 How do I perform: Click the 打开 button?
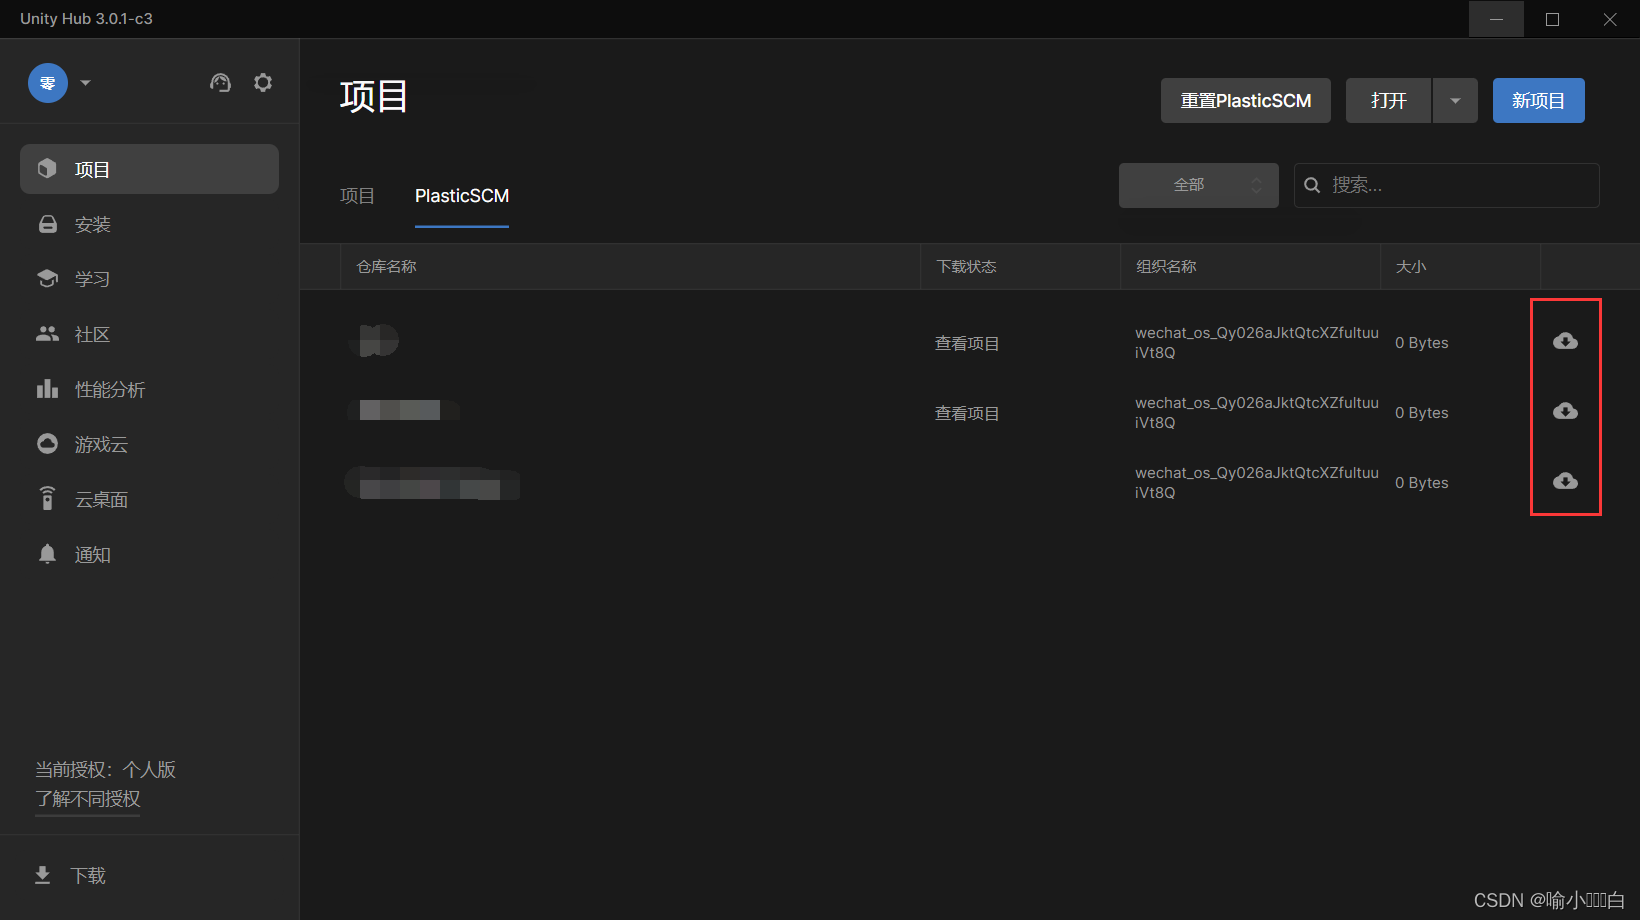pyautogui.click(x=1388, y=101)
